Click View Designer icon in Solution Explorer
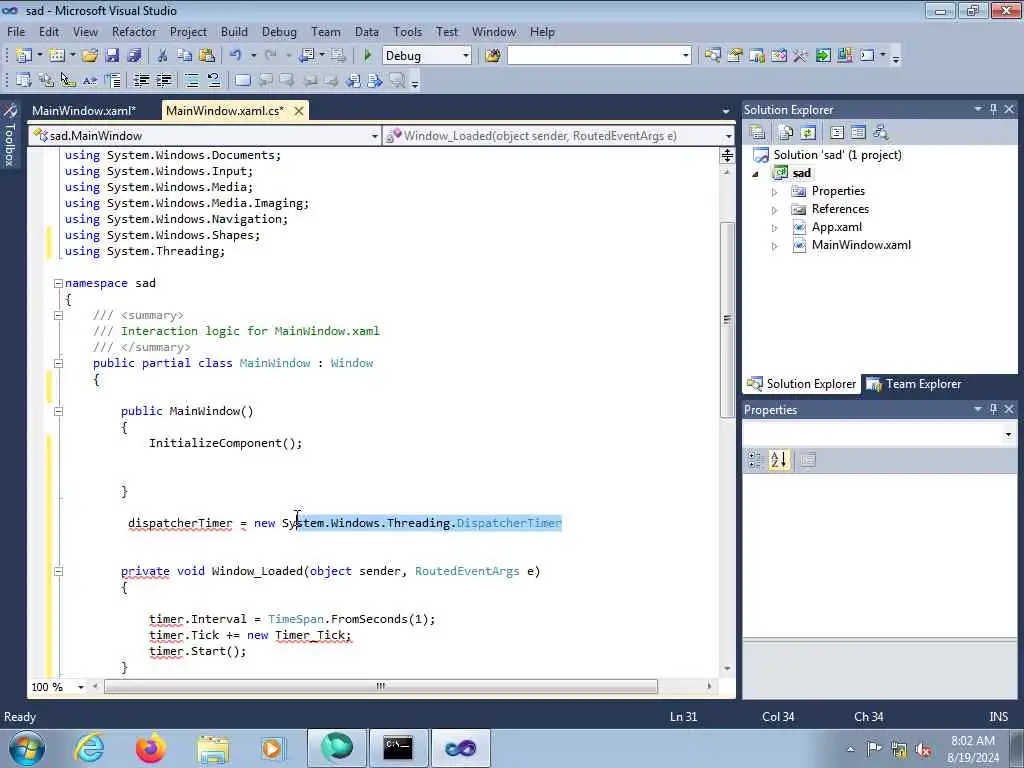This screenshot has height=768, width=1024. [x=858, y=133]
